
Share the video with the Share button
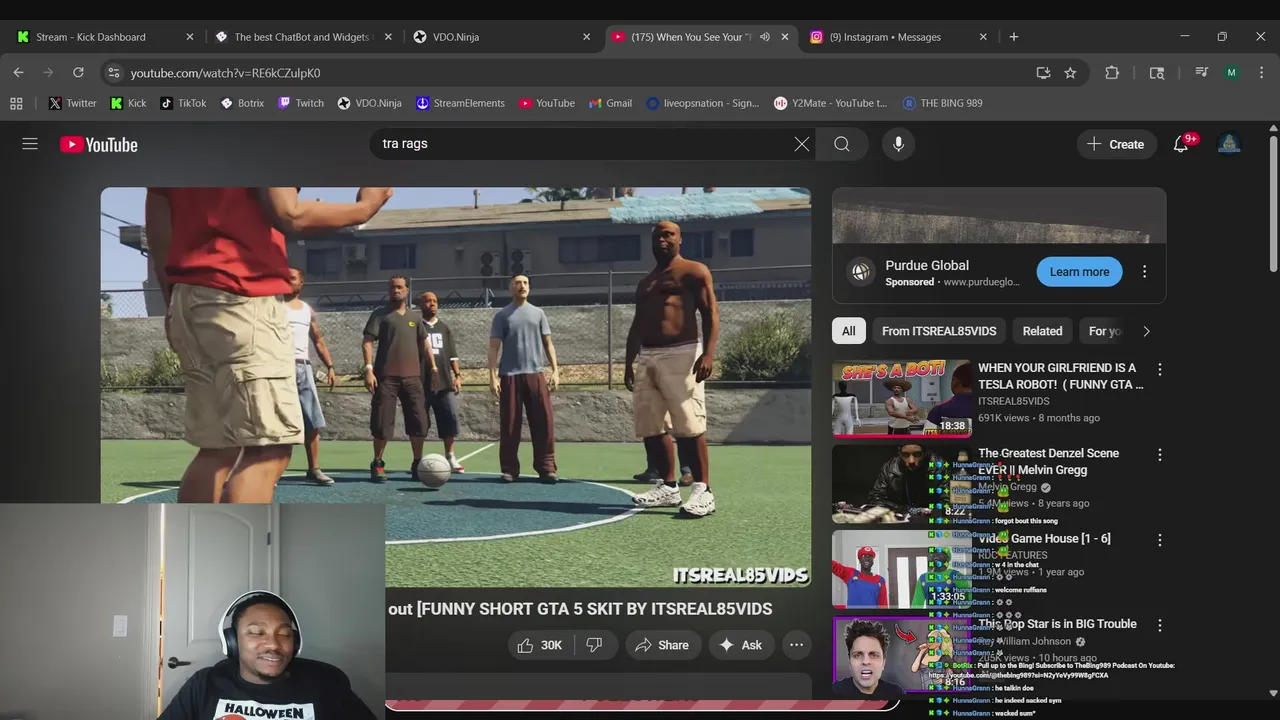click(x=662, y=645)
